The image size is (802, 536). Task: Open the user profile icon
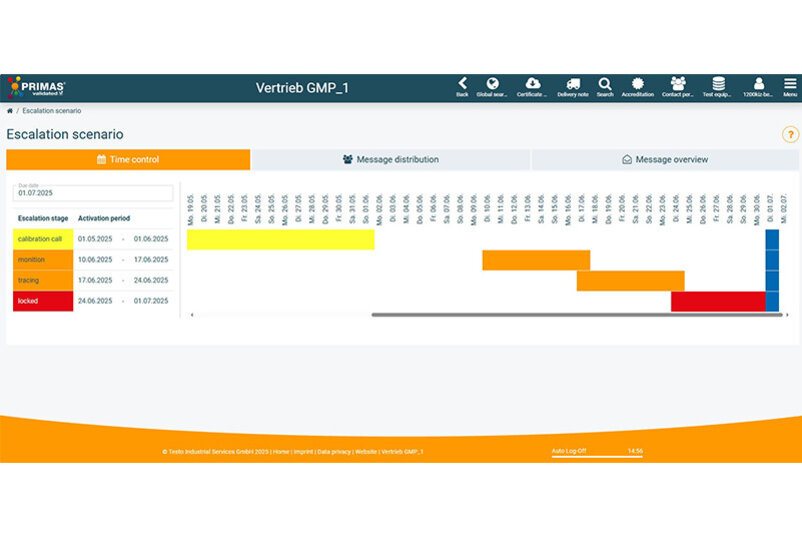tap(759, 84)
